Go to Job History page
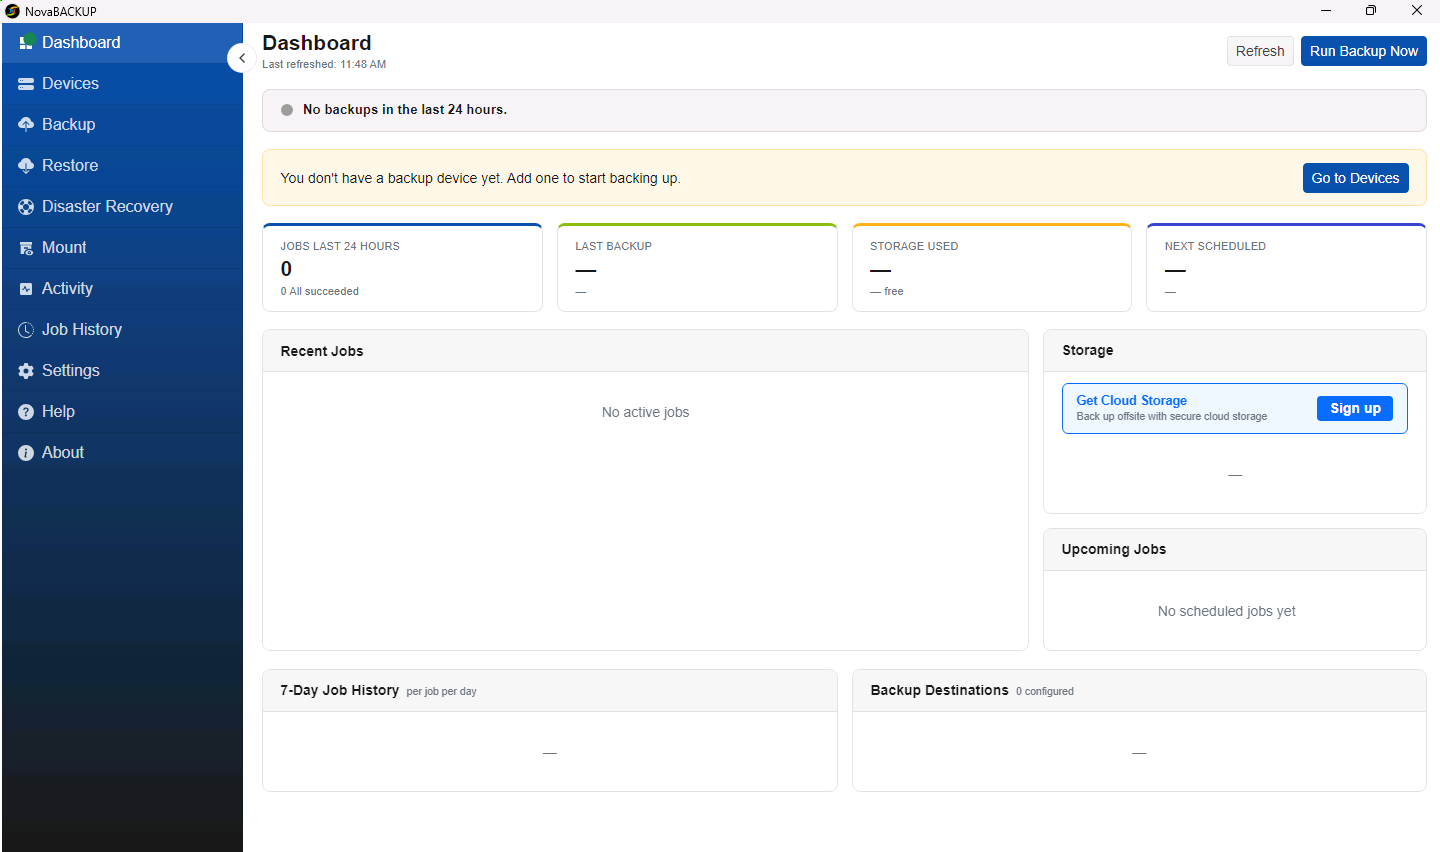The height and width of the screenshot is (852, 1440). [122, 330]
